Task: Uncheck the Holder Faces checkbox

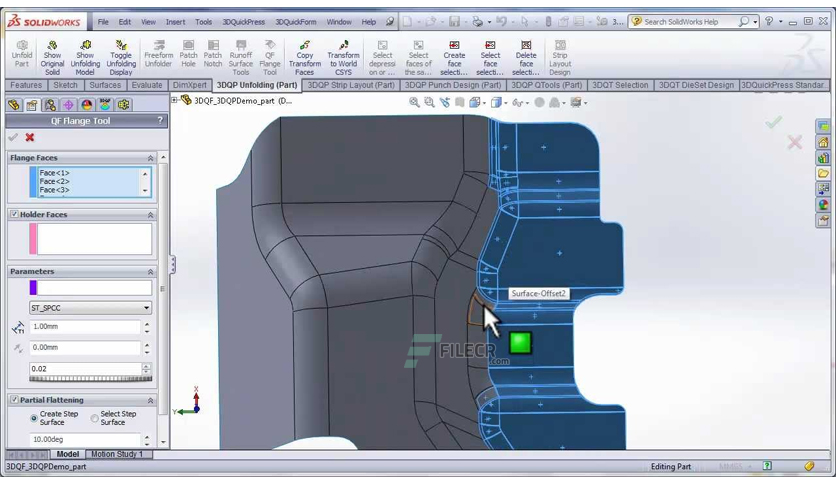Action: (14, 214)
